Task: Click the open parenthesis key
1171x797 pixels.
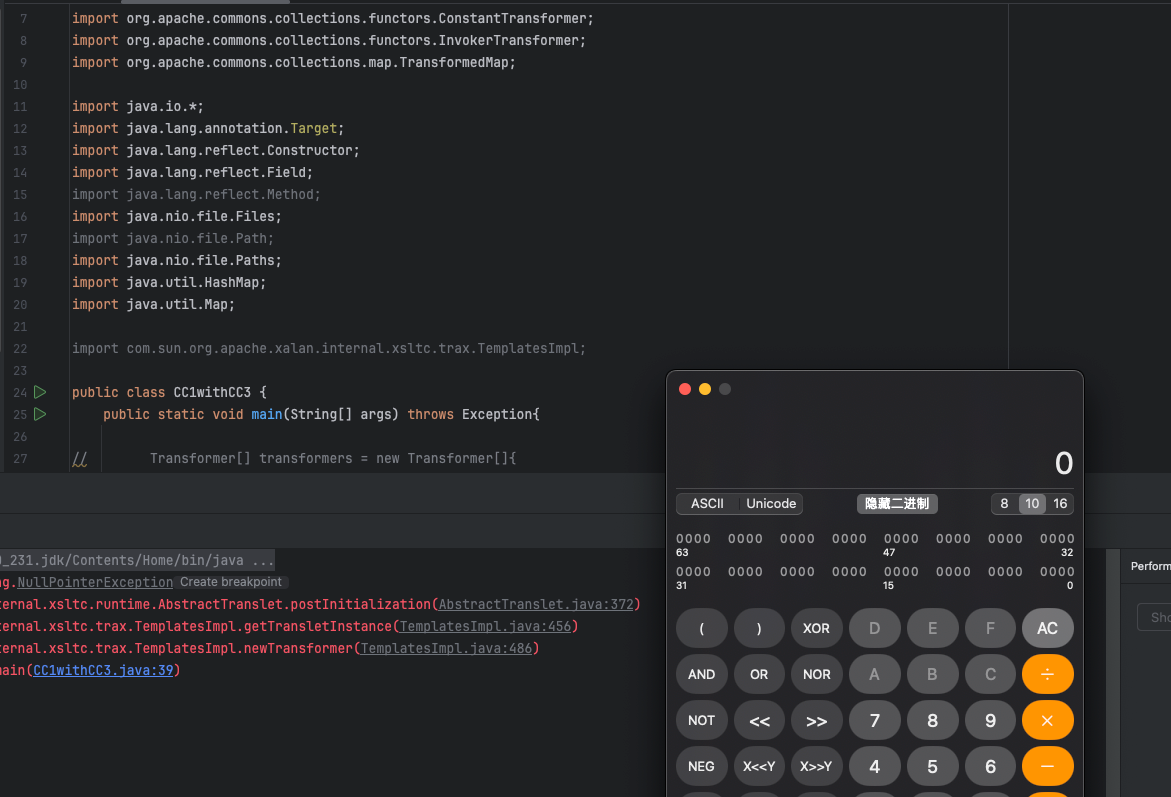Action: (701, 628)
